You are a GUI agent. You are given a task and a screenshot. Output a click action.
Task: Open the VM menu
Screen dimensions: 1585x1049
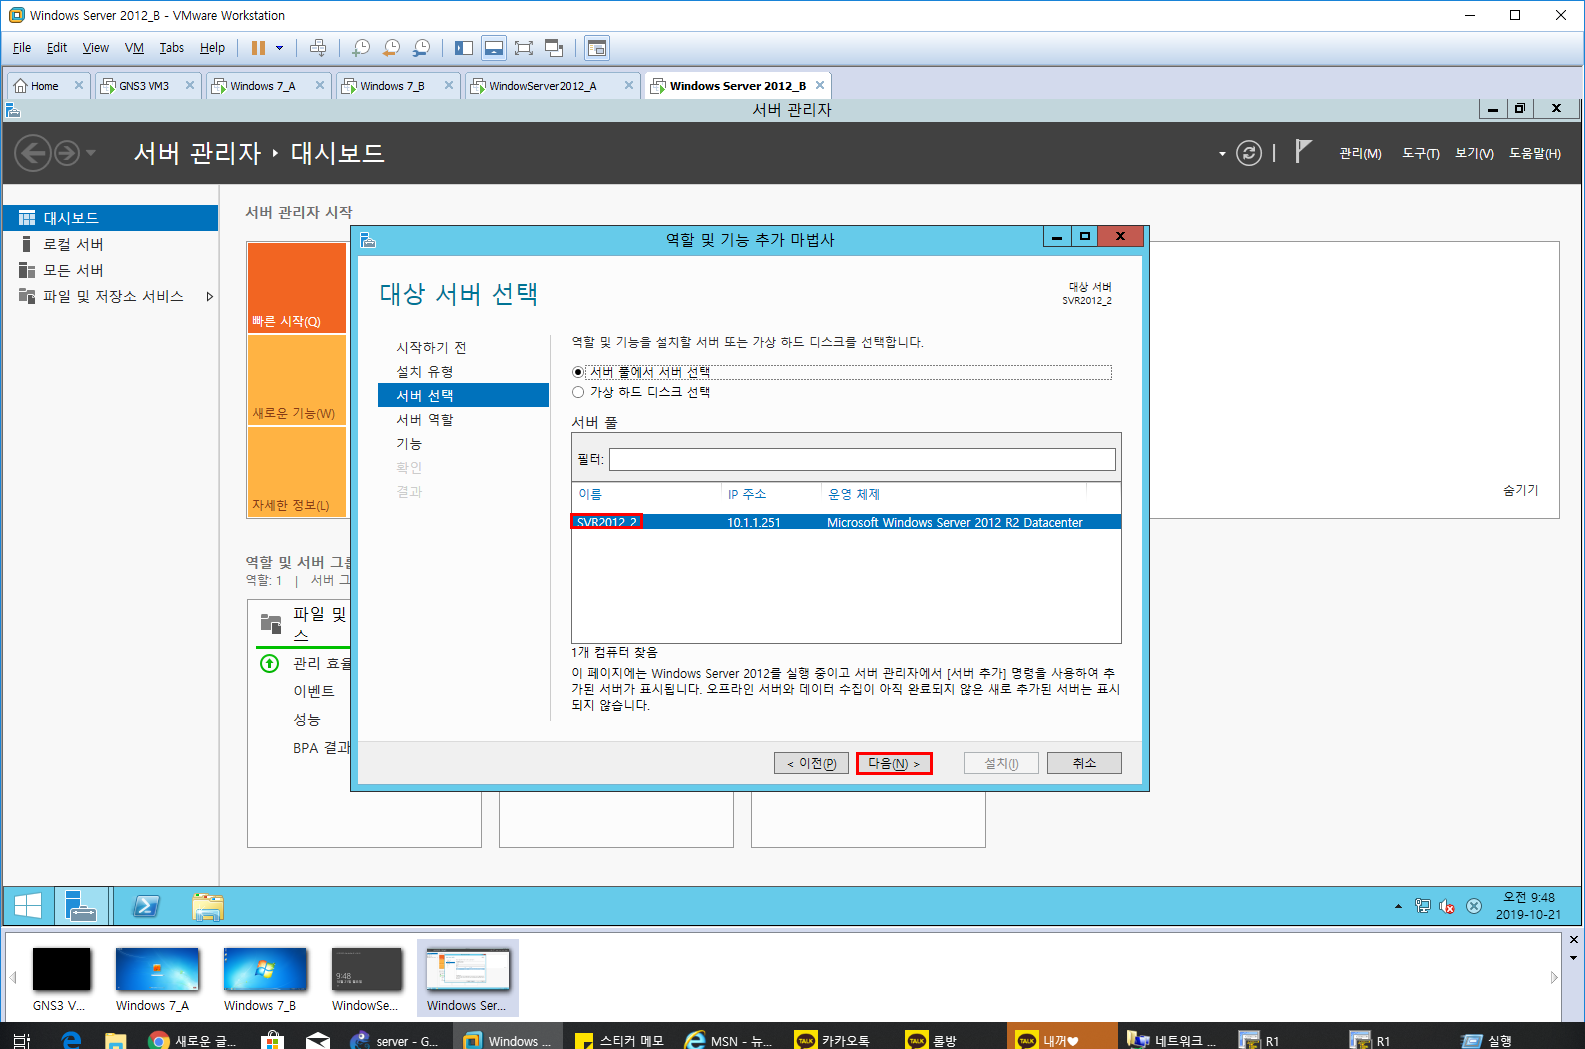(x=134, y=48)
